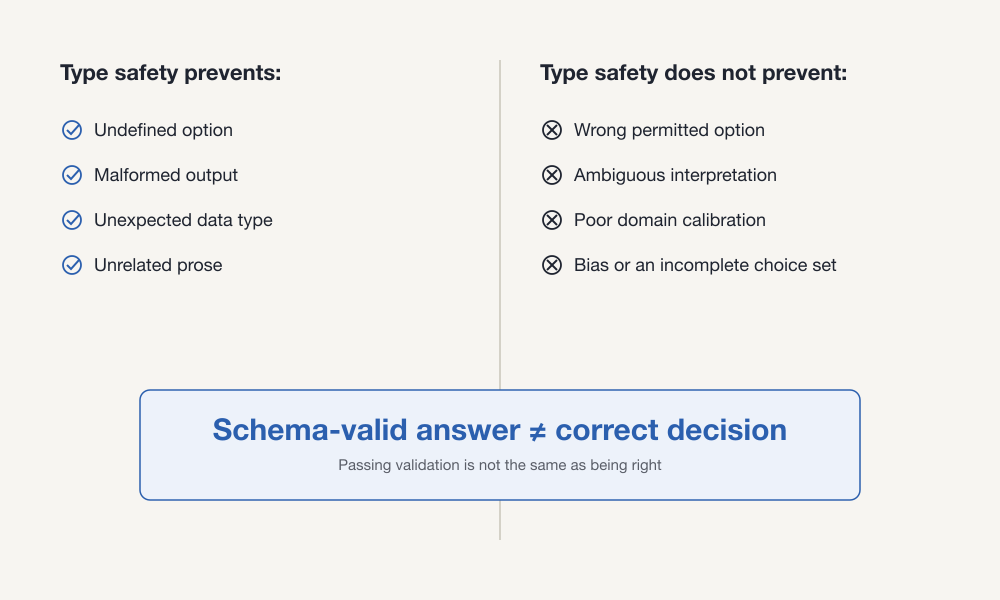Click the checkmark icon next to Malformed output

(72, 175)
